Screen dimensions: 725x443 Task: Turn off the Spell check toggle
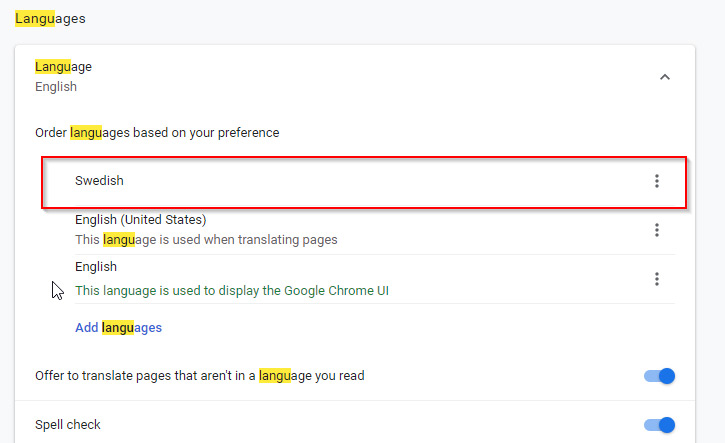(x=660, y=425)
